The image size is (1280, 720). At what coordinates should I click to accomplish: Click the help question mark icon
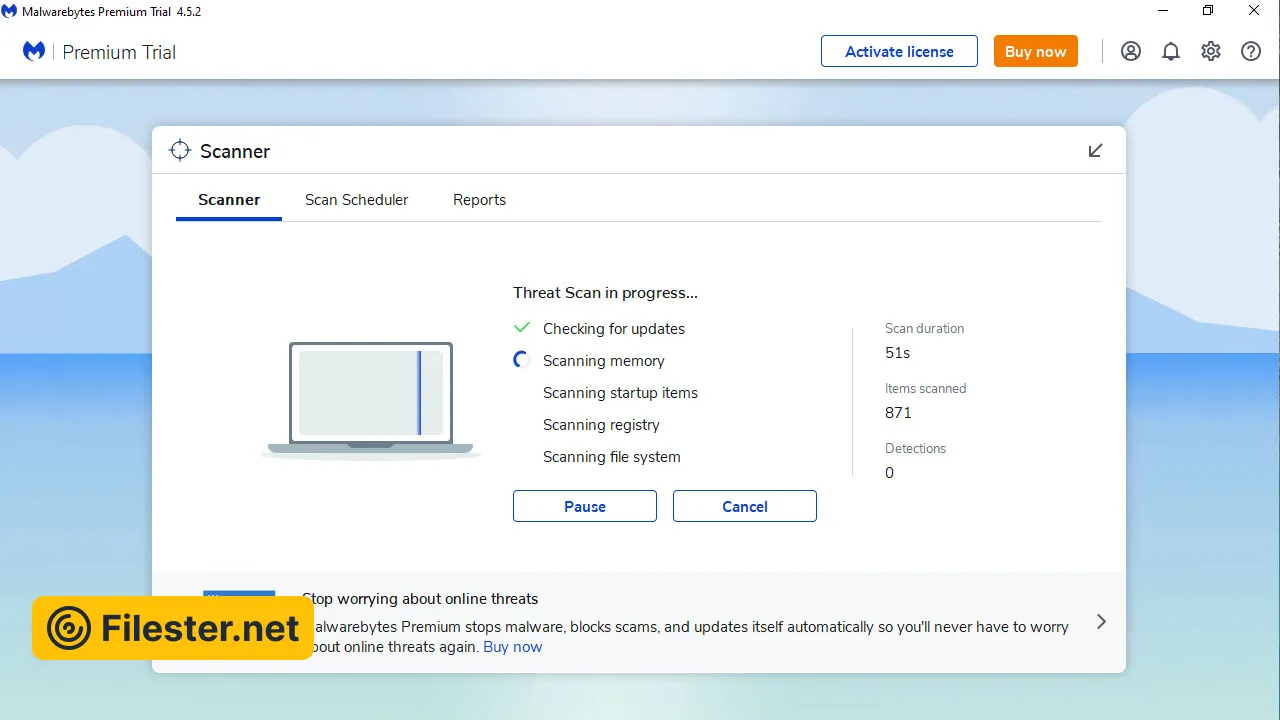(x=1251, y=52)
